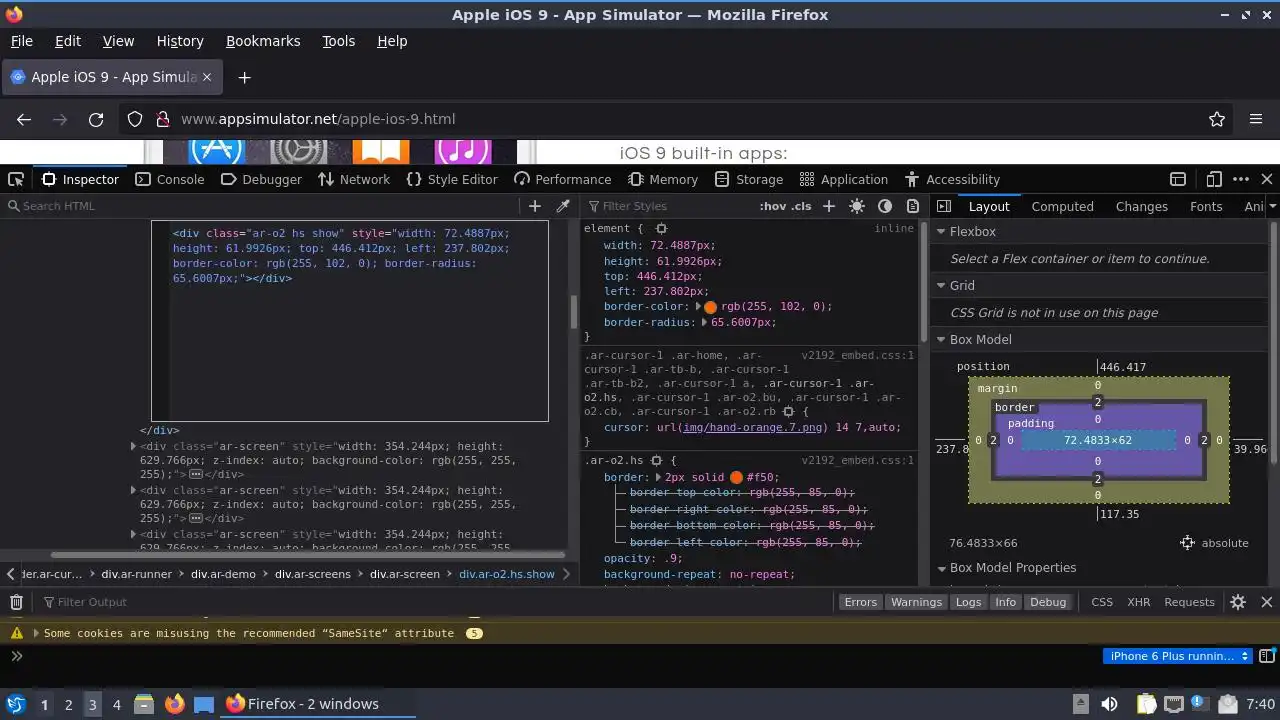Open console settings gear
The height and width of the screenshot is (720, 1280).
click(1238, 602)
